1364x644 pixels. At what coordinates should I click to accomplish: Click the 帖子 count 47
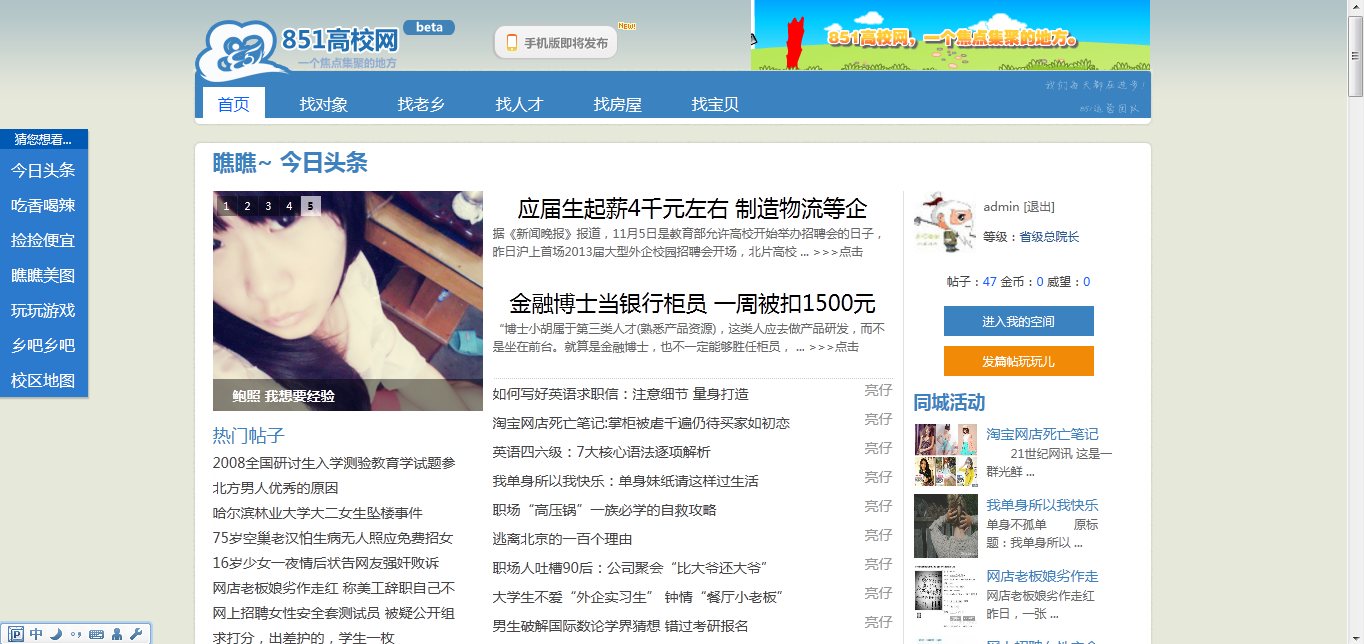pyautogui.click(x=990, y=282)
